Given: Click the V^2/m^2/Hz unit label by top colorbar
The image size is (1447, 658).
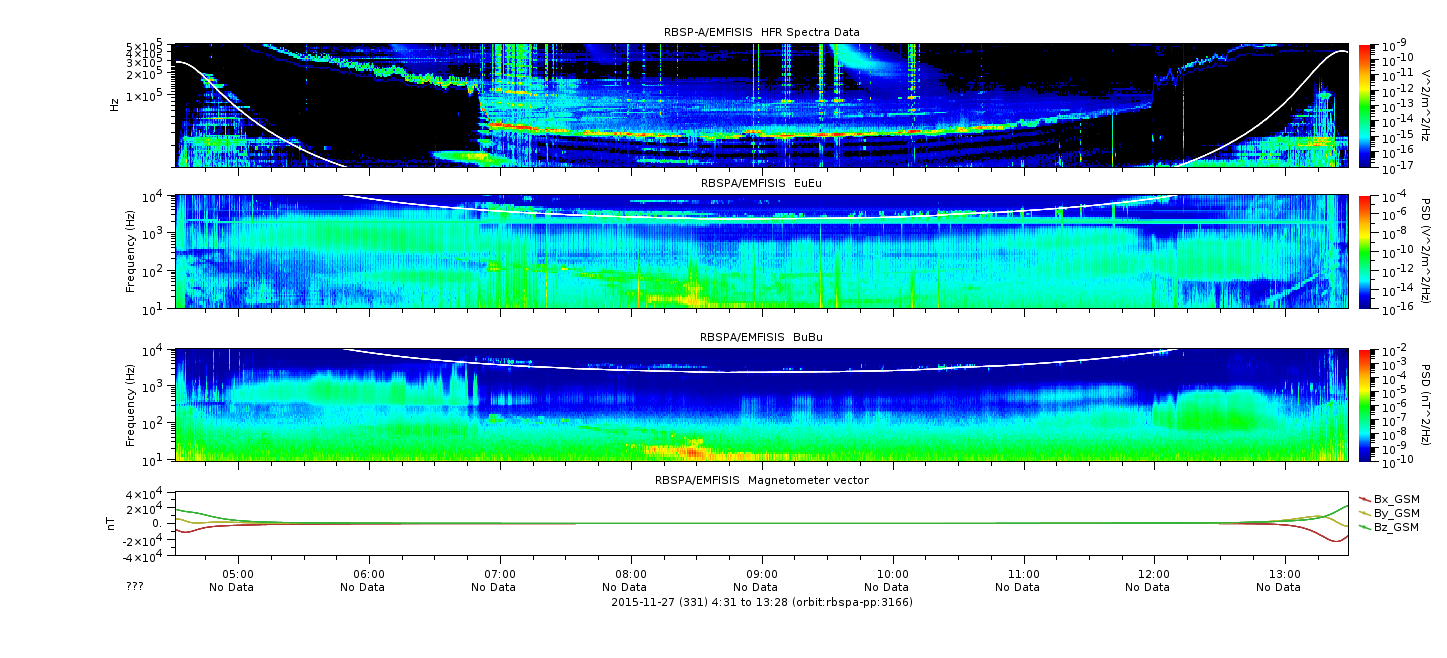Looking at the screenshot, I should (x=1424, y=105).
